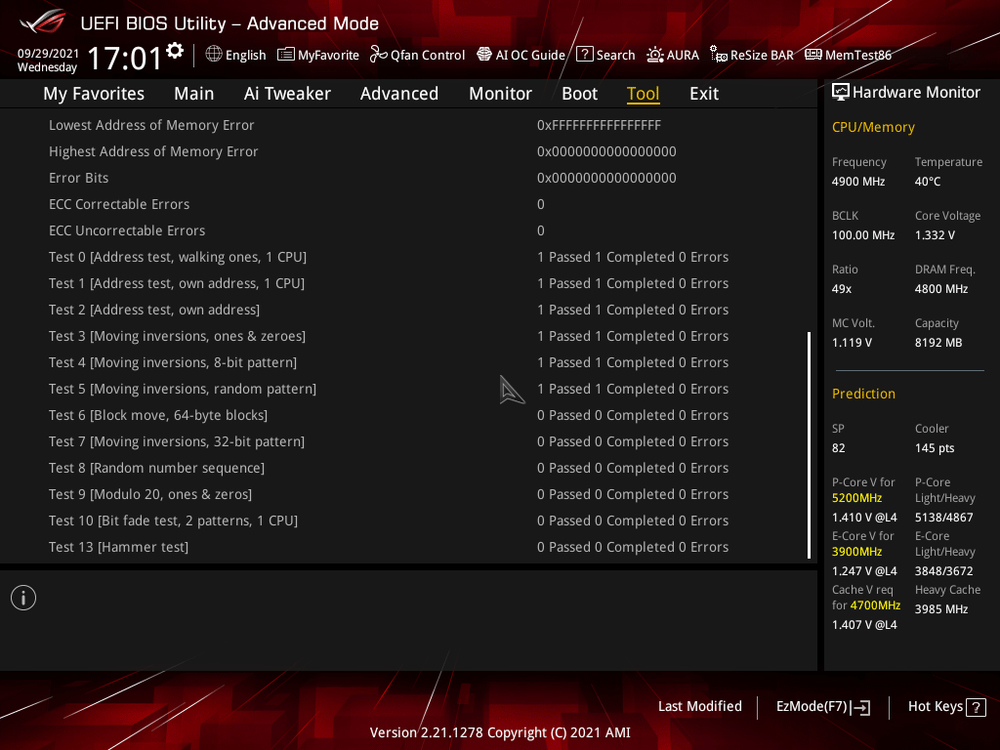Open MyFavorite list icon
Image resolution: width=1000 pixels, height=750 pixels.
click(286, 55)
